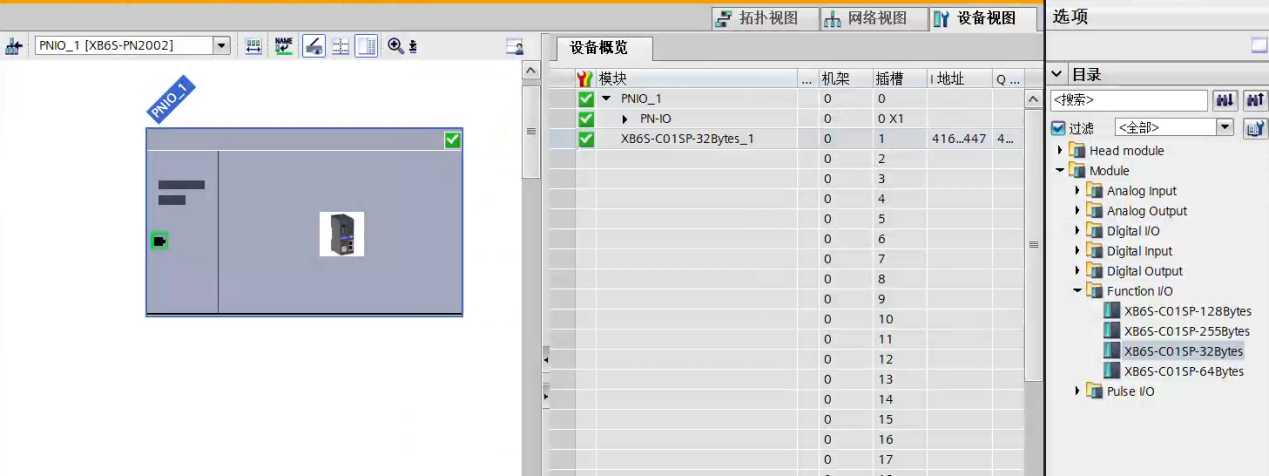Click the green Ethernet port on device
1269x476 pixels.
pyautogui.click(x=159, y=241)
